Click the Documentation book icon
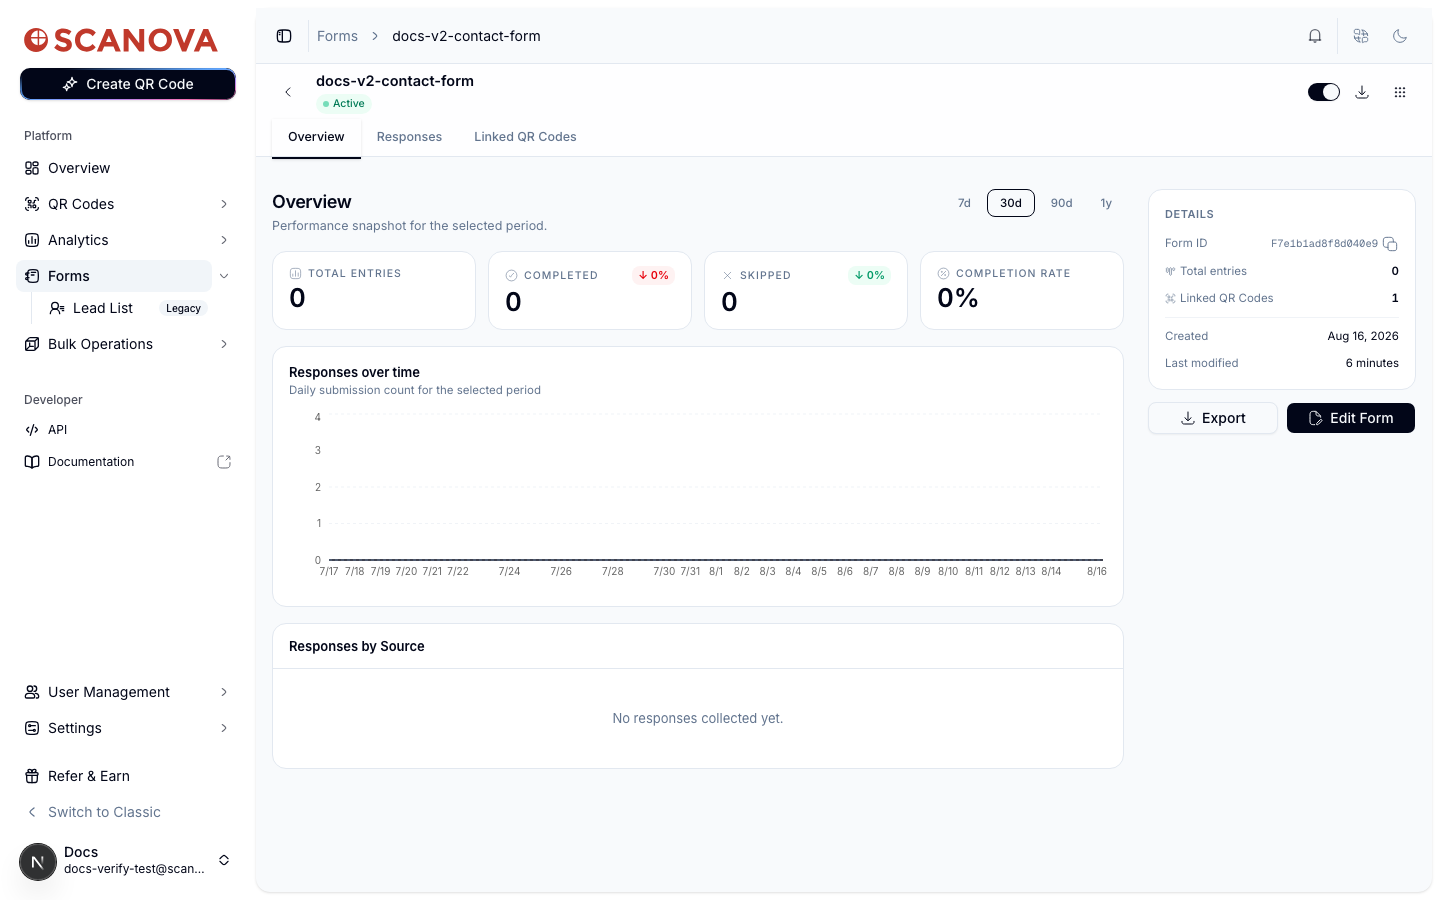 point(32,462)
